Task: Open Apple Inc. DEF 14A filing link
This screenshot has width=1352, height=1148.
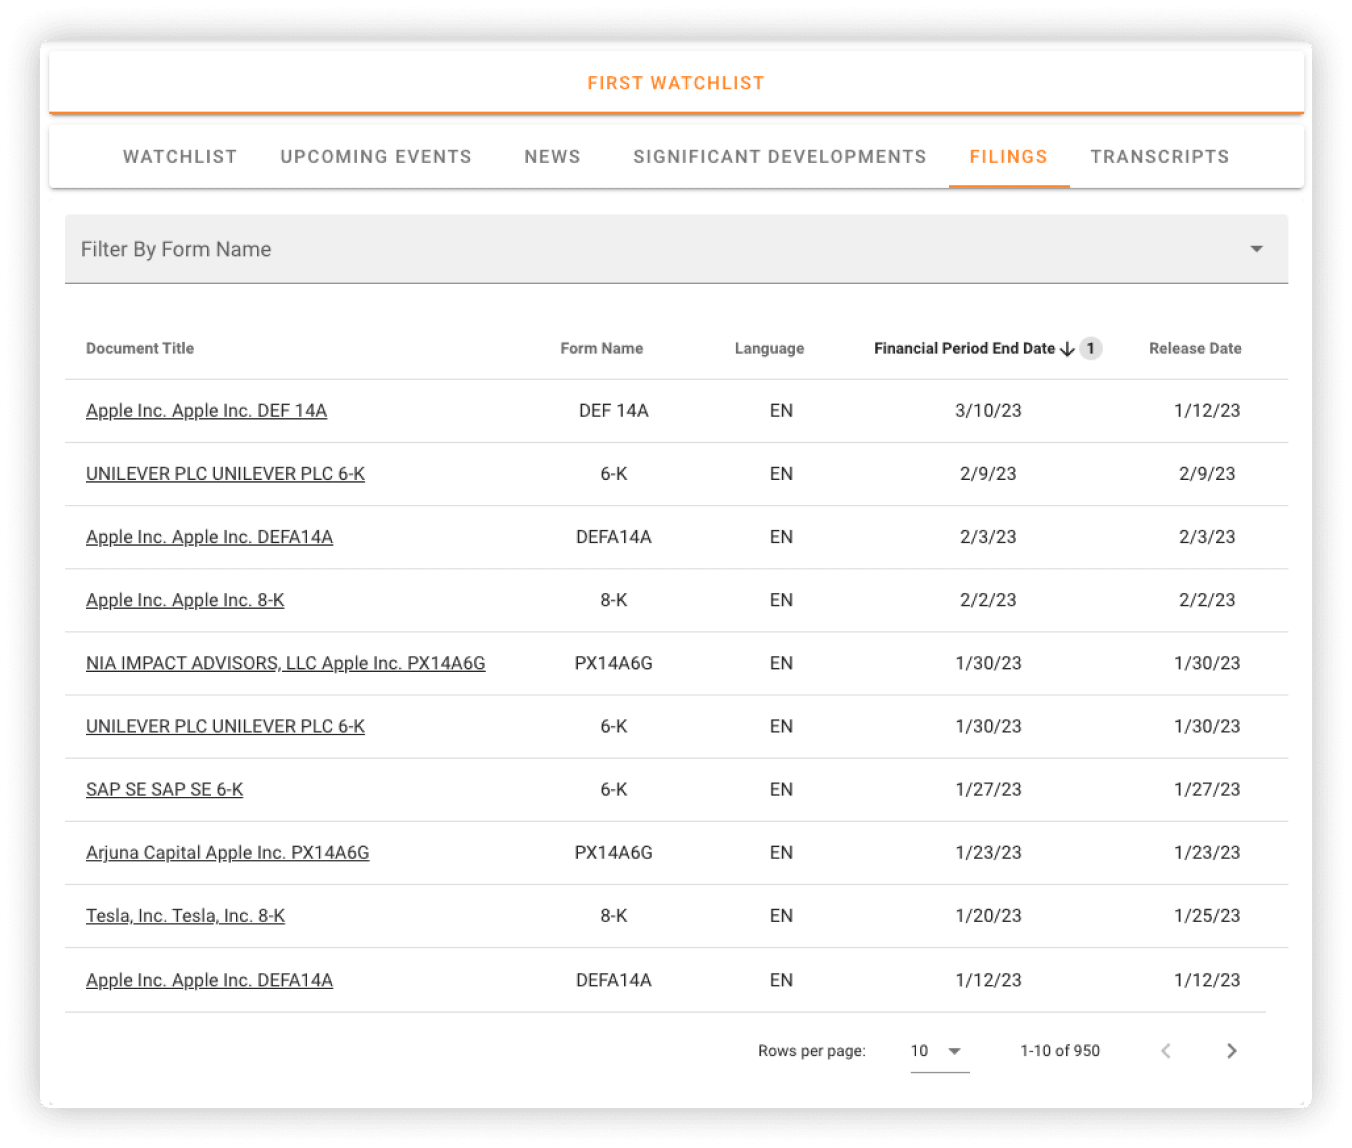Action: [x=206, y=411]
